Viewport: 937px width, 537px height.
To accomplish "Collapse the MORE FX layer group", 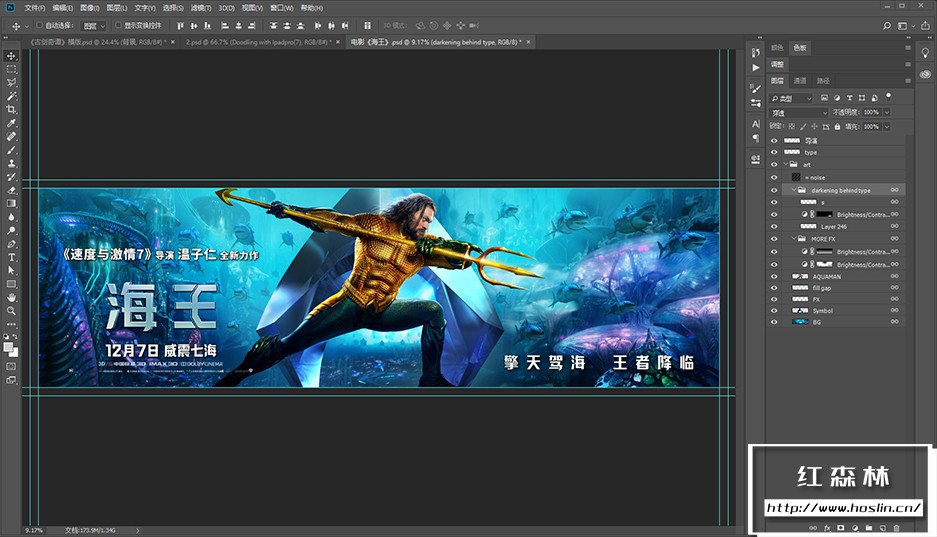I will pos(794,238).
